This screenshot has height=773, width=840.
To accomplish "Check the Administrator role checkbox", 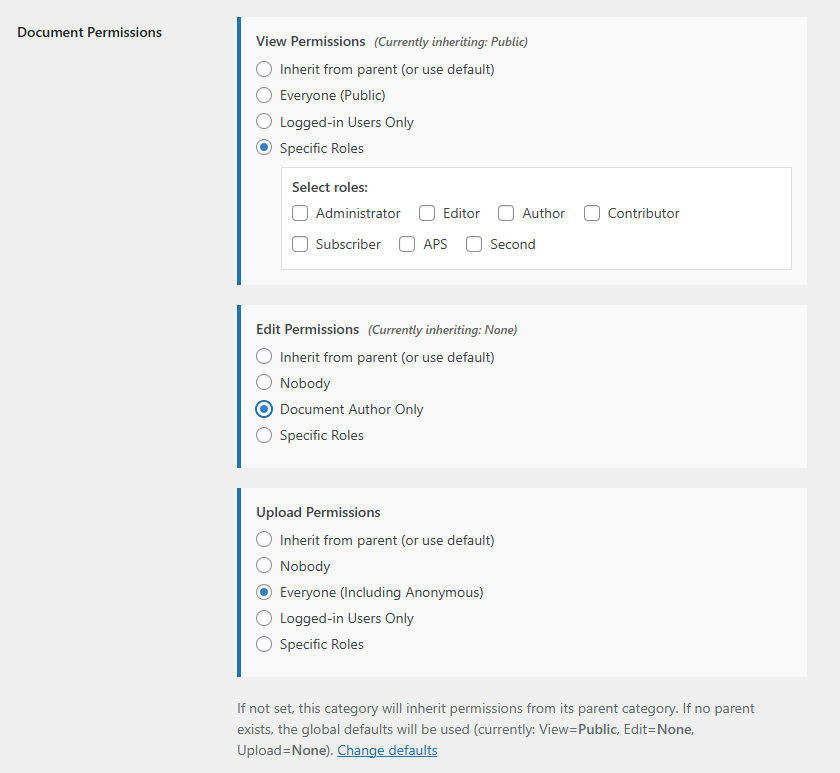I will coord(300,213).
